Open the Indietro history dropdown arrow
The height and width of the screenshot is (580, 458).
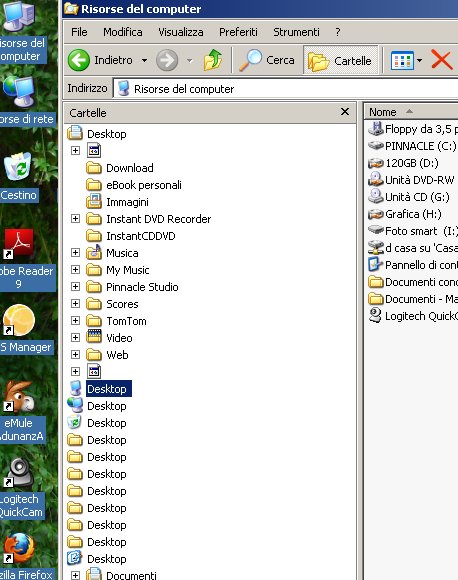144,60
